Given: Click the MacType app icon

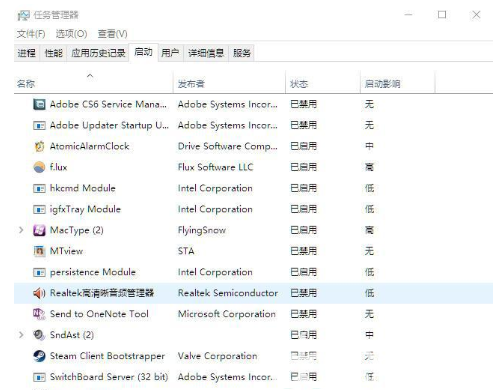Looking at the screenshot, I should pos(39,230).
